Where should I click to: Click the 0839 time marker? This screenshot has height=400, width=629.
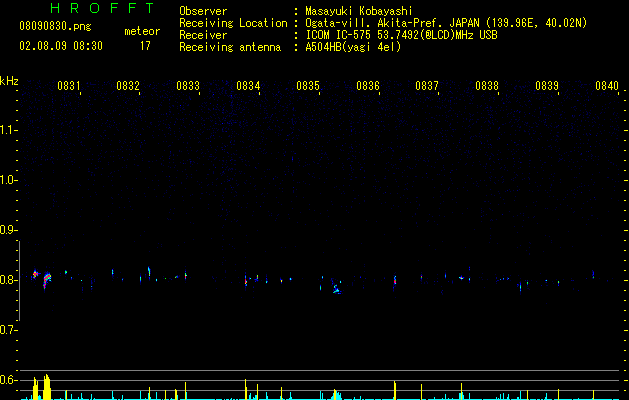click(x=547, y=85)
